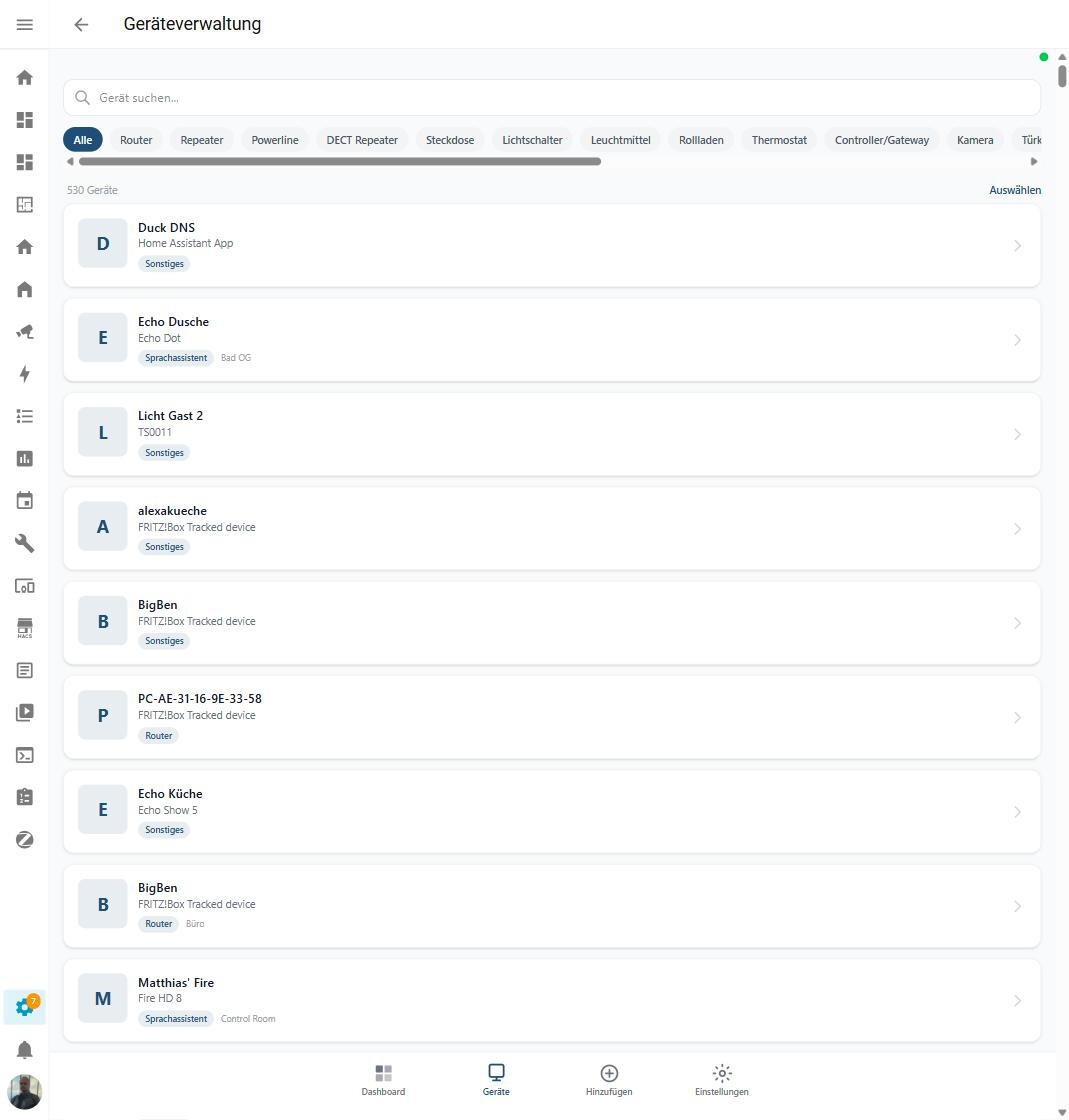The width and height of the screenshot is (1069, 1120).
Task: Toggle the Thermostat filter chip
Action: point(779,140)
